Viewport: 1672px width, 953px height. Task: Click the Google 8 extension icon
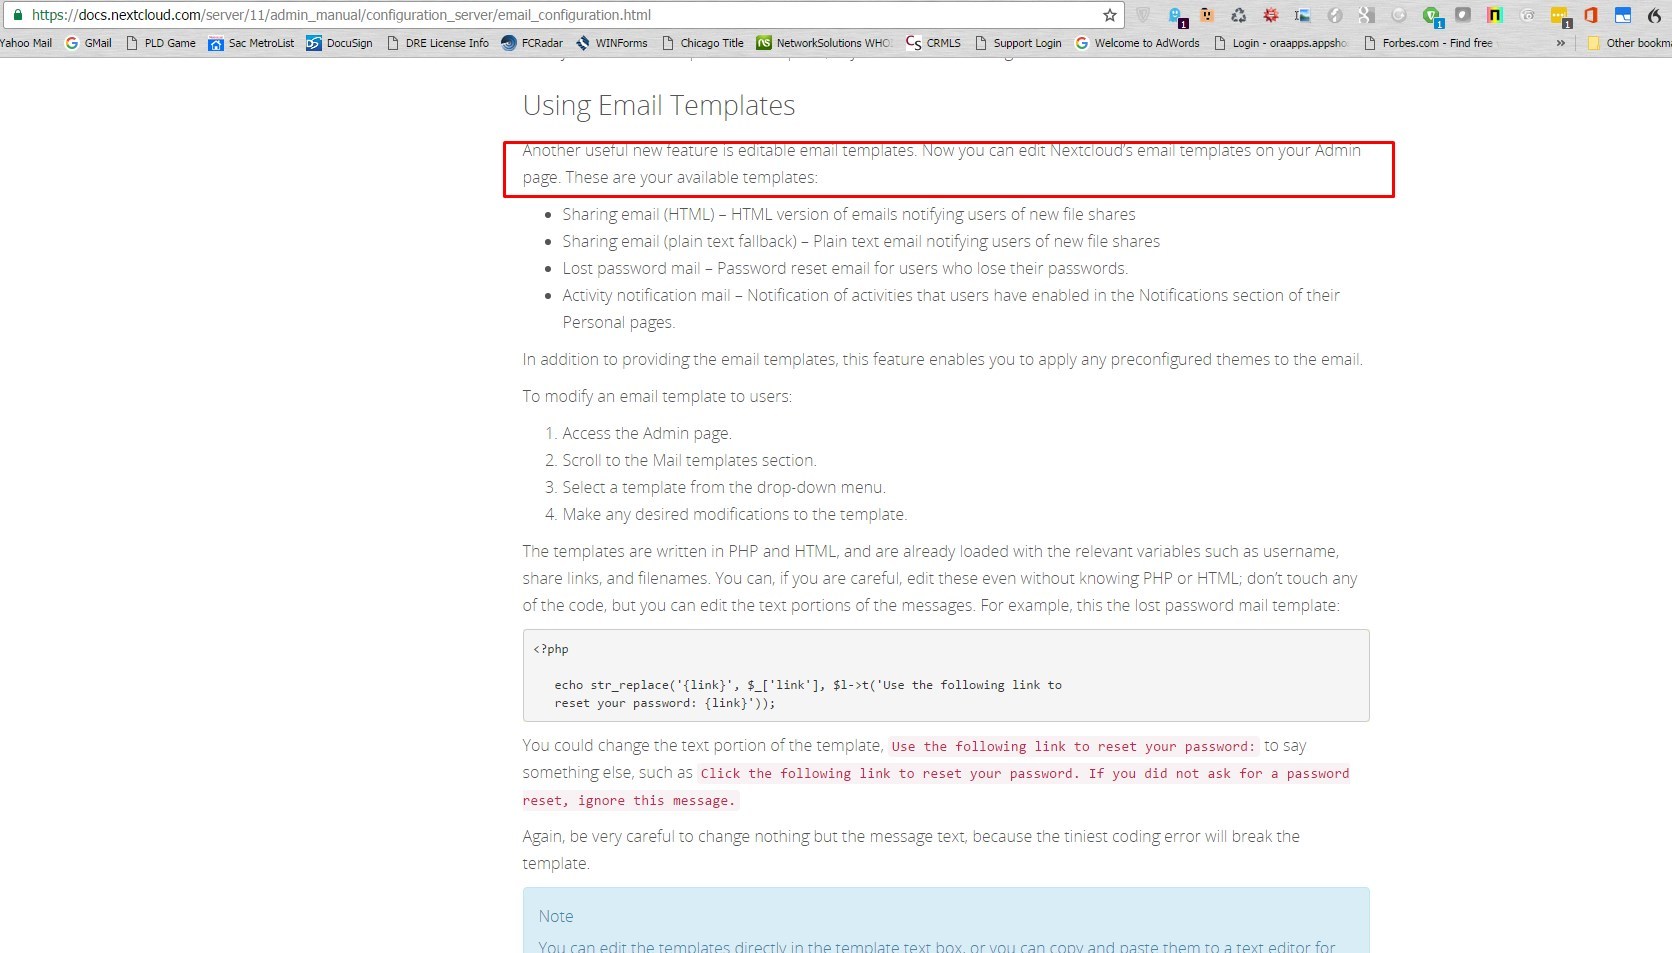[x=1366, y=15]
